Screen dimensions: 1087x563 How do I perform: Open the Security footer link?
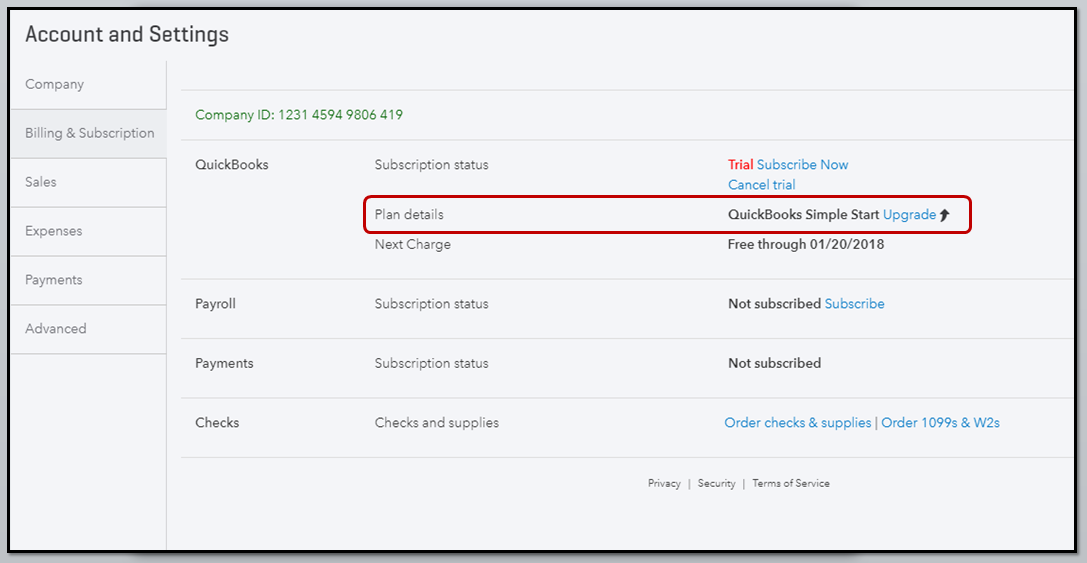coord(716,484)
